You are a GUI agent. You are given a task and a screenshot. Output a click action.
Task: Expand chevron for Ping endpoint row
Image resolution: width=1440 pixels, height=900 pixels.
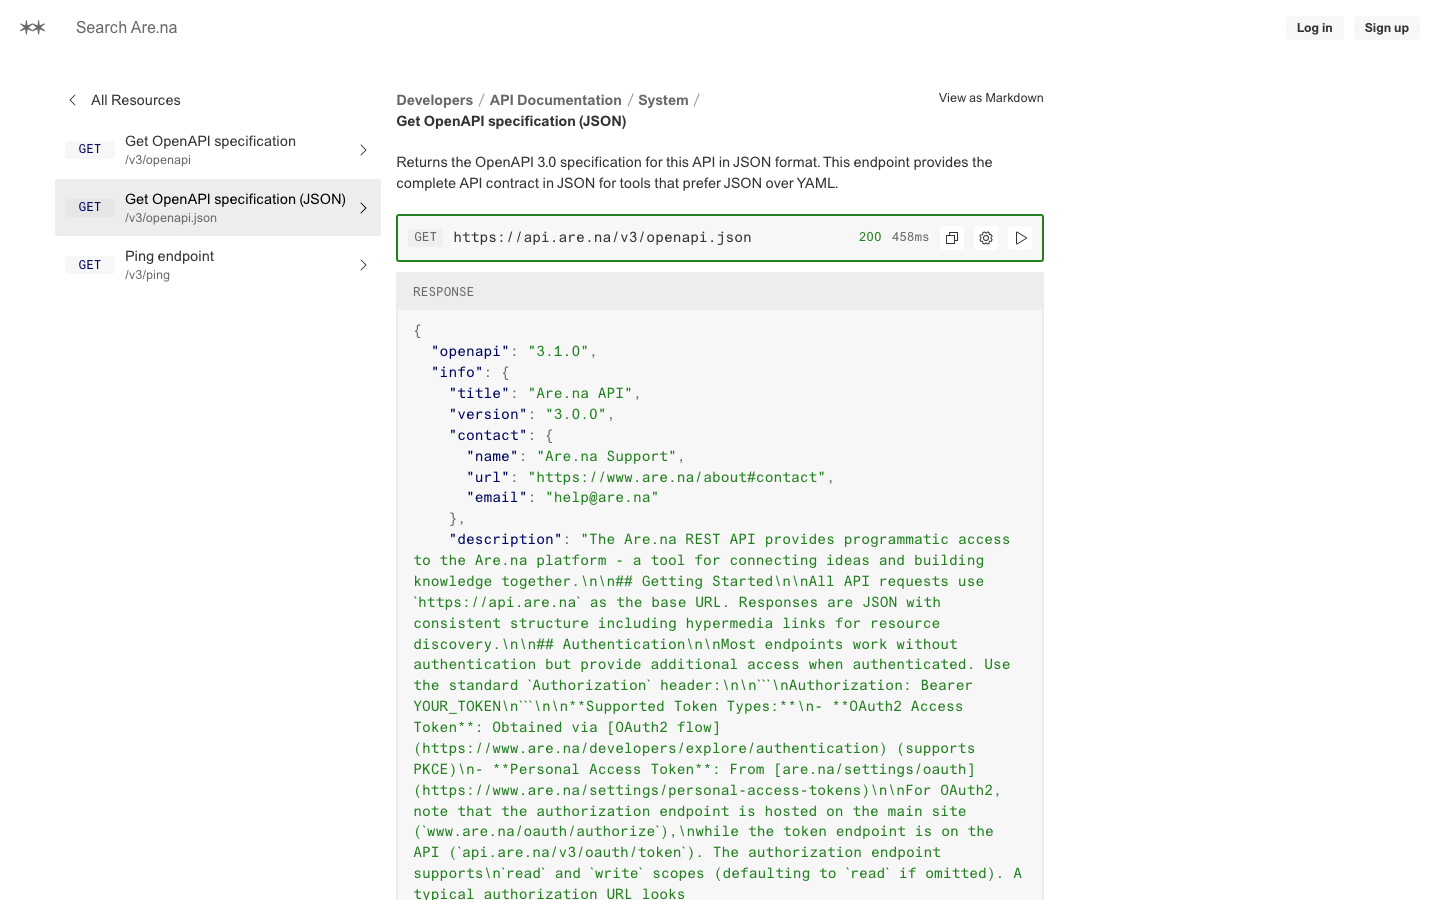pyautogui.click(x=363, y=265)
